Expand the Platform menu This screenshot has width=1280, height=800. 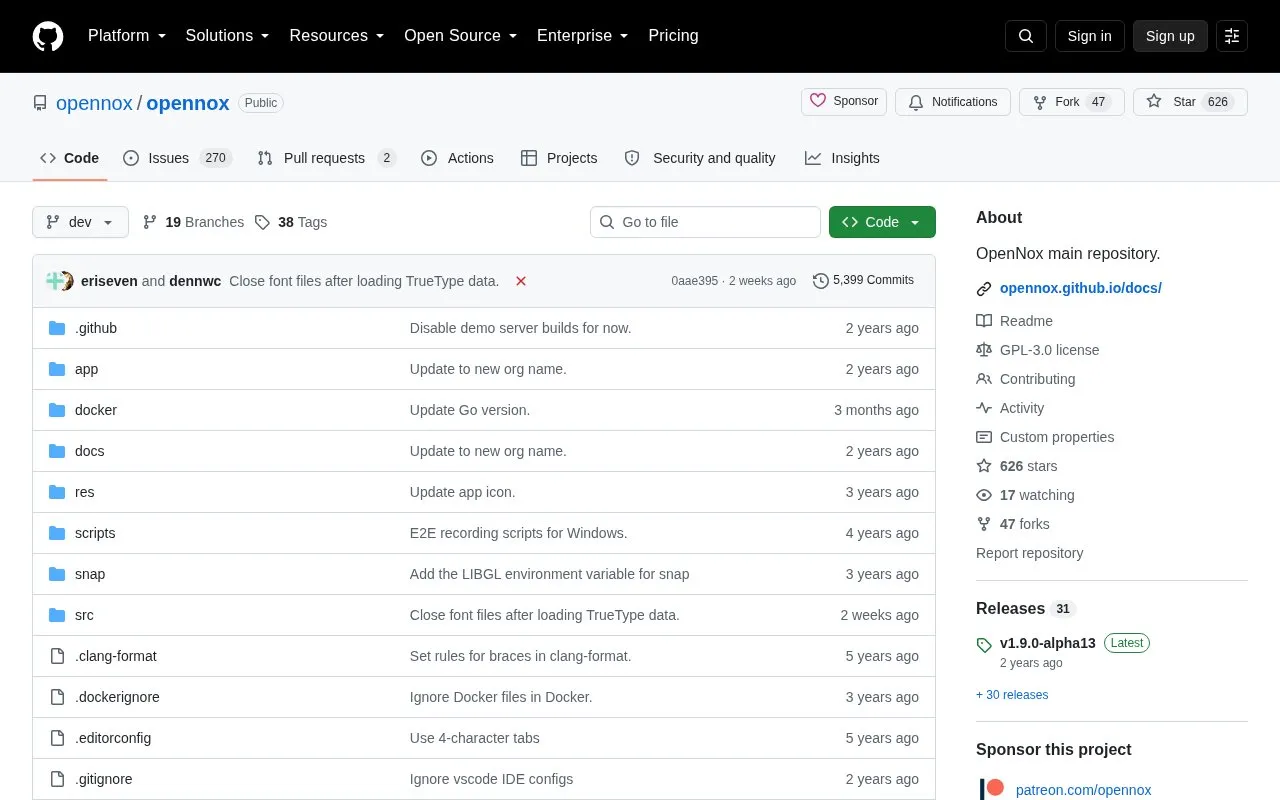point(127,36)
